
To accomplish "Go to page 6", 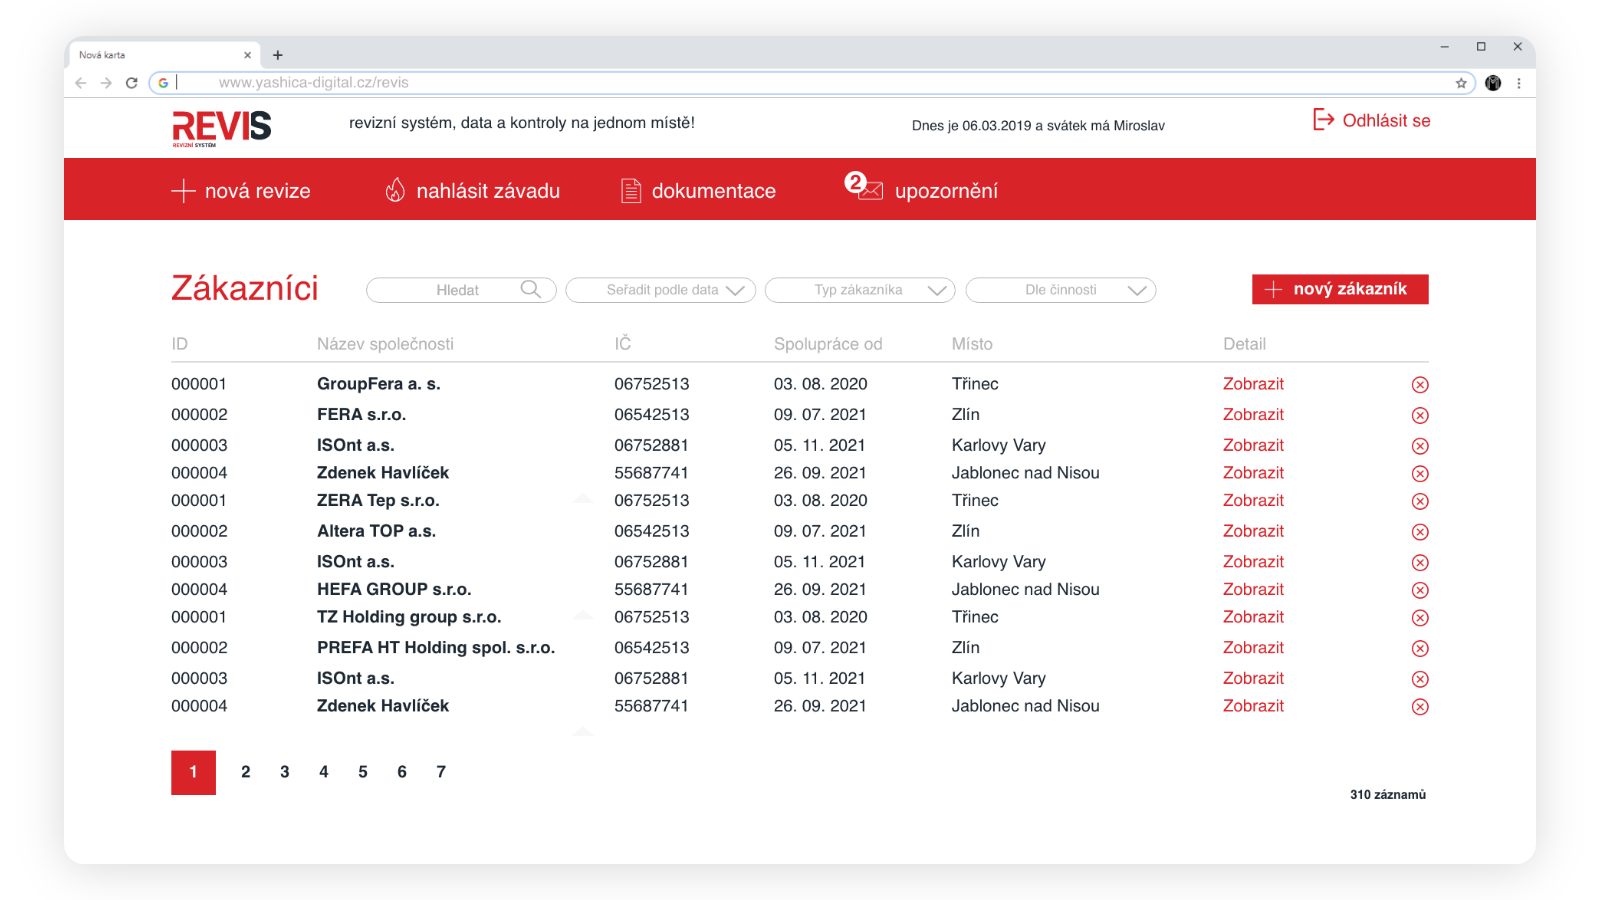I will 402,772.
